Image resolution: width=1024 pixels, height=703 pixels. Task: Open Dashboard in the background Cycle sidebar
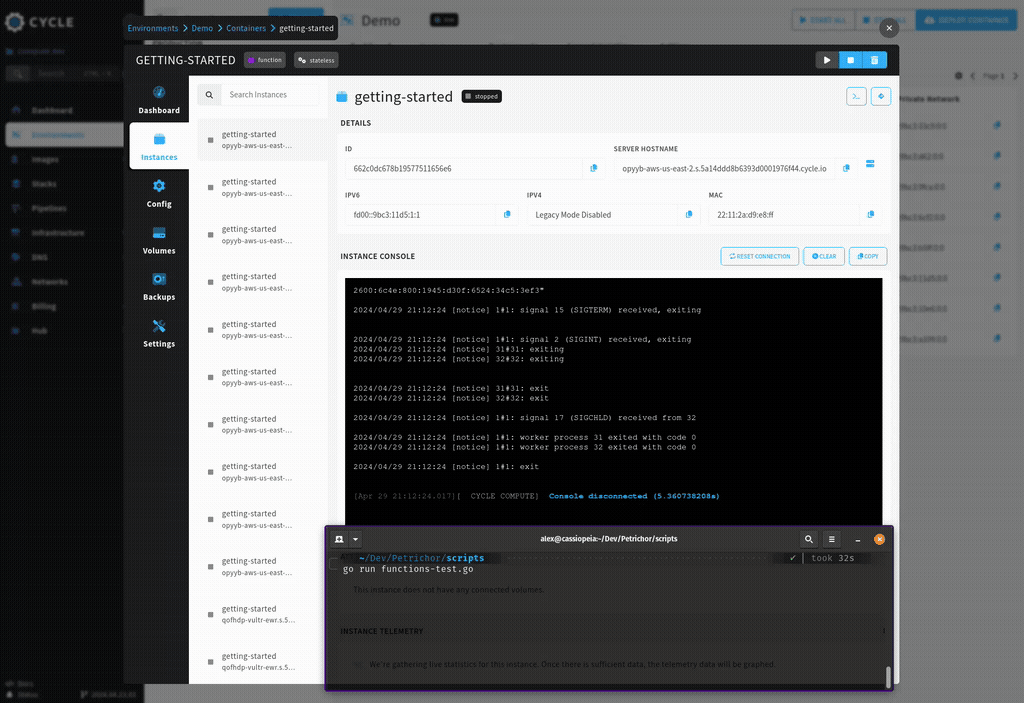pyautogui.click(x=52, y=110)
